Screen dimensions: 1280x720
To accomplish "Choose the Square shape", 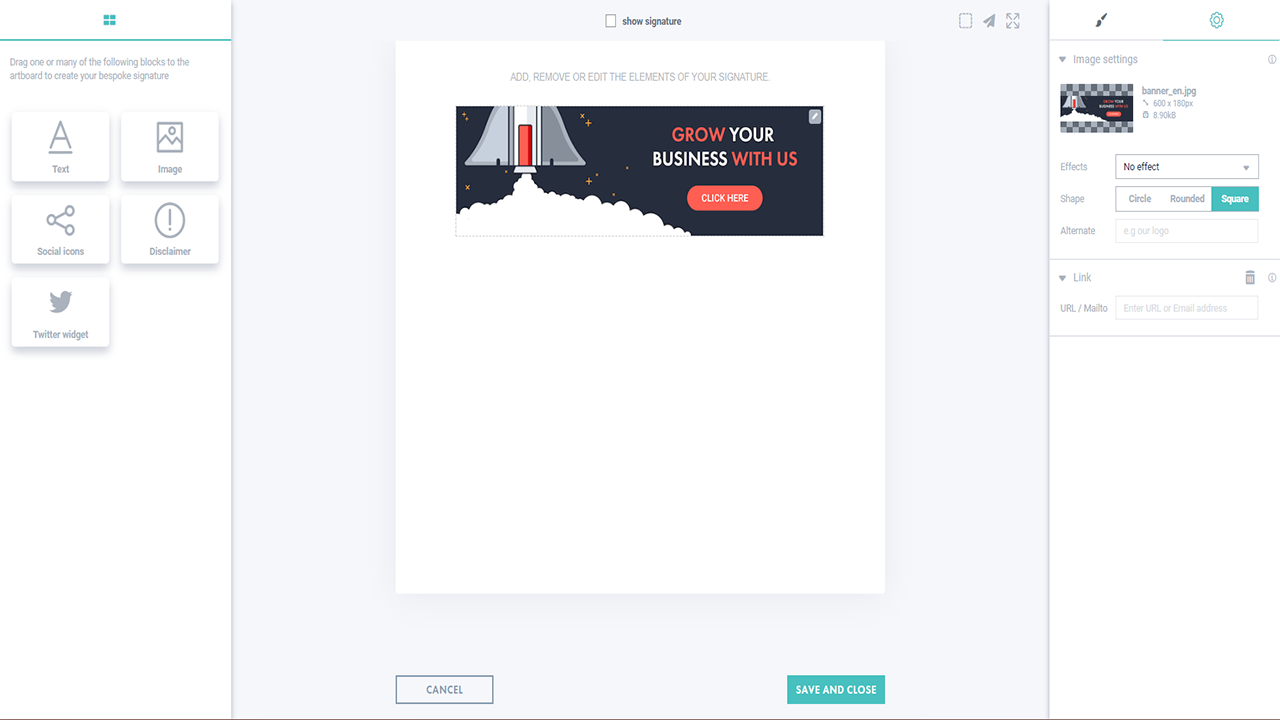I will click(x=1235, y=199).
